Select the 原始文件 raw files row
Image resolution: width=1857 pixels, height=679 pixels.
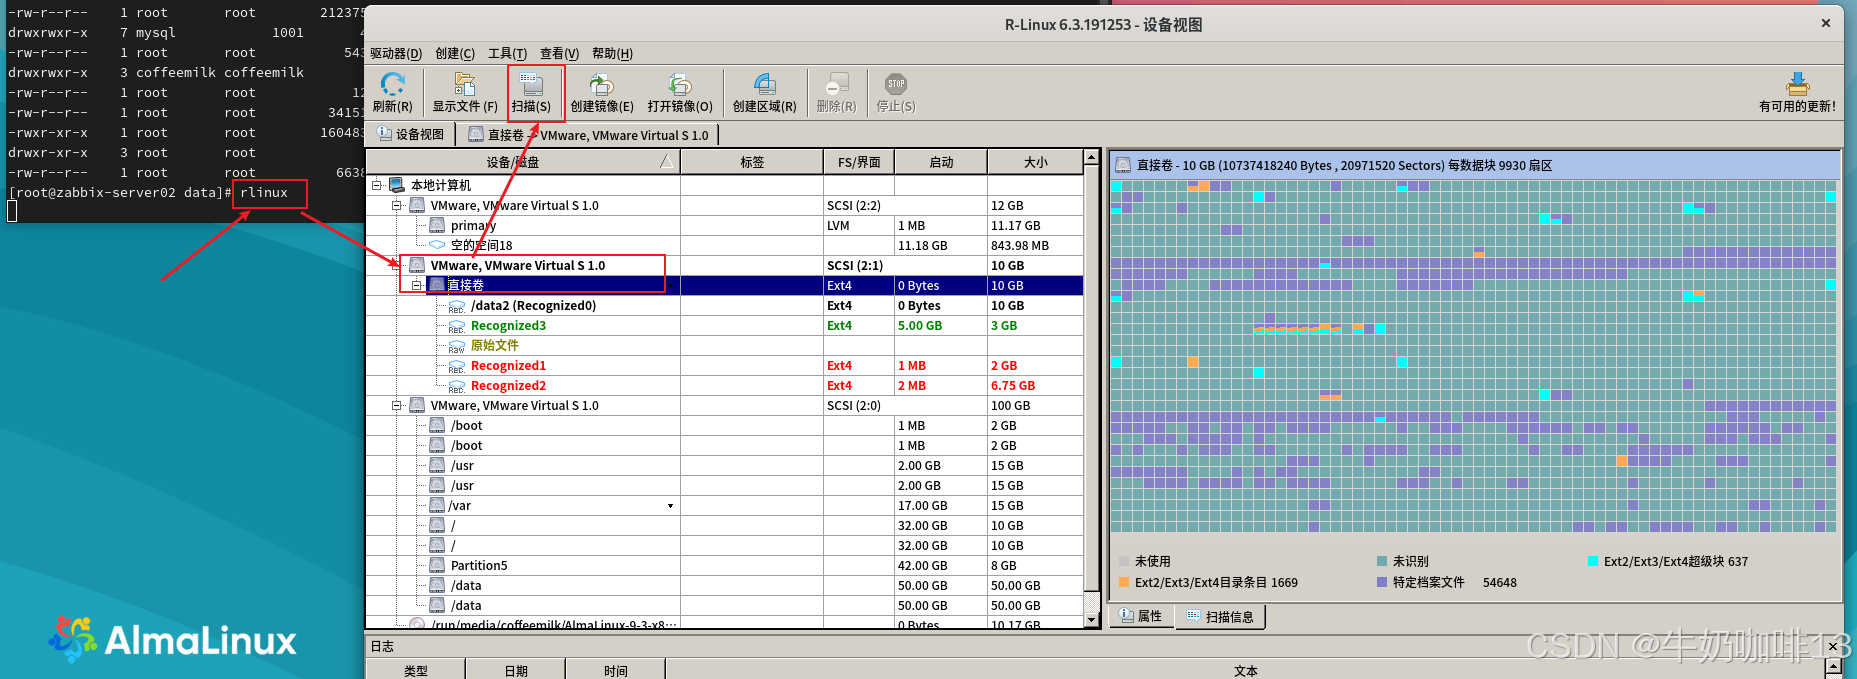[725, 345]
